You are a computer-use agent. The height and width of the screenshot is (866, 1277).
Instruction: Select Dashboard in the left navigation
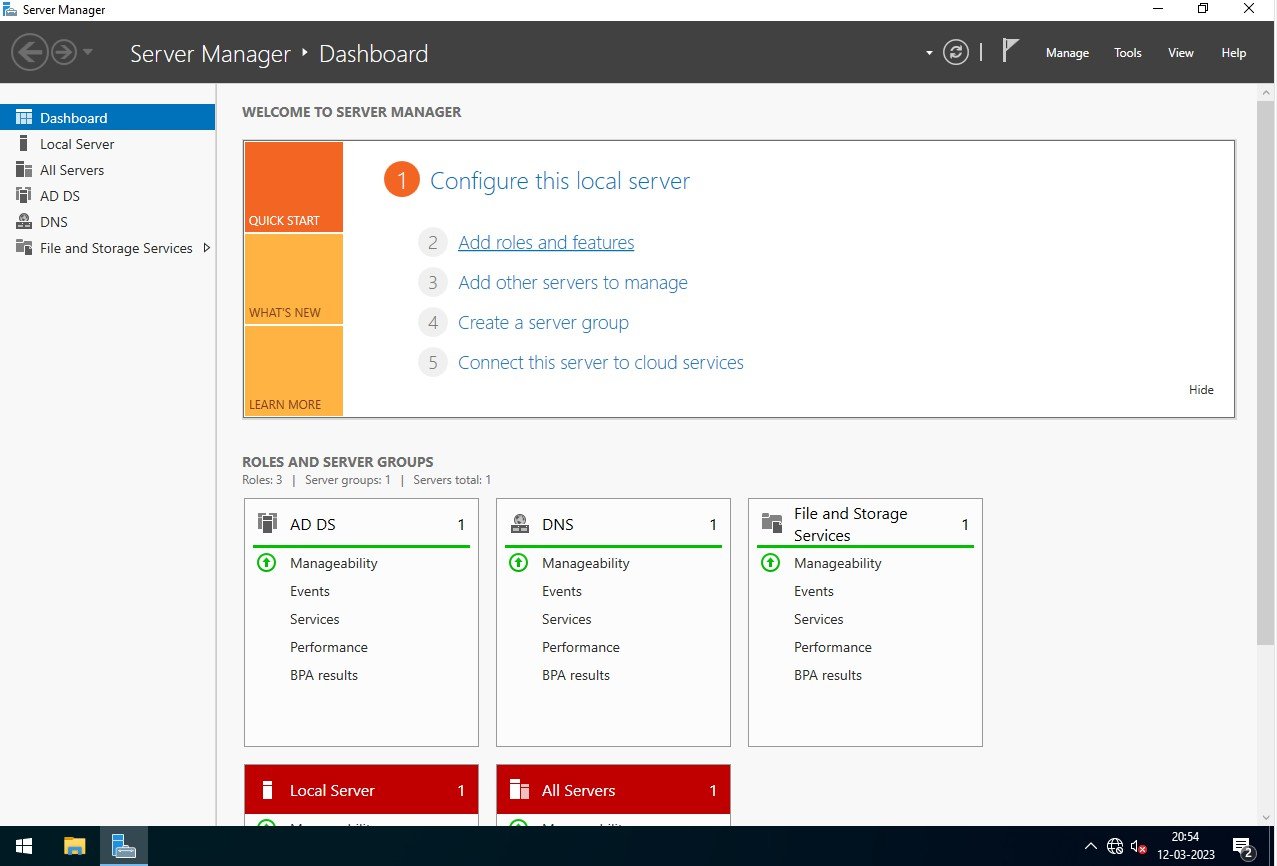click(107, 117)
